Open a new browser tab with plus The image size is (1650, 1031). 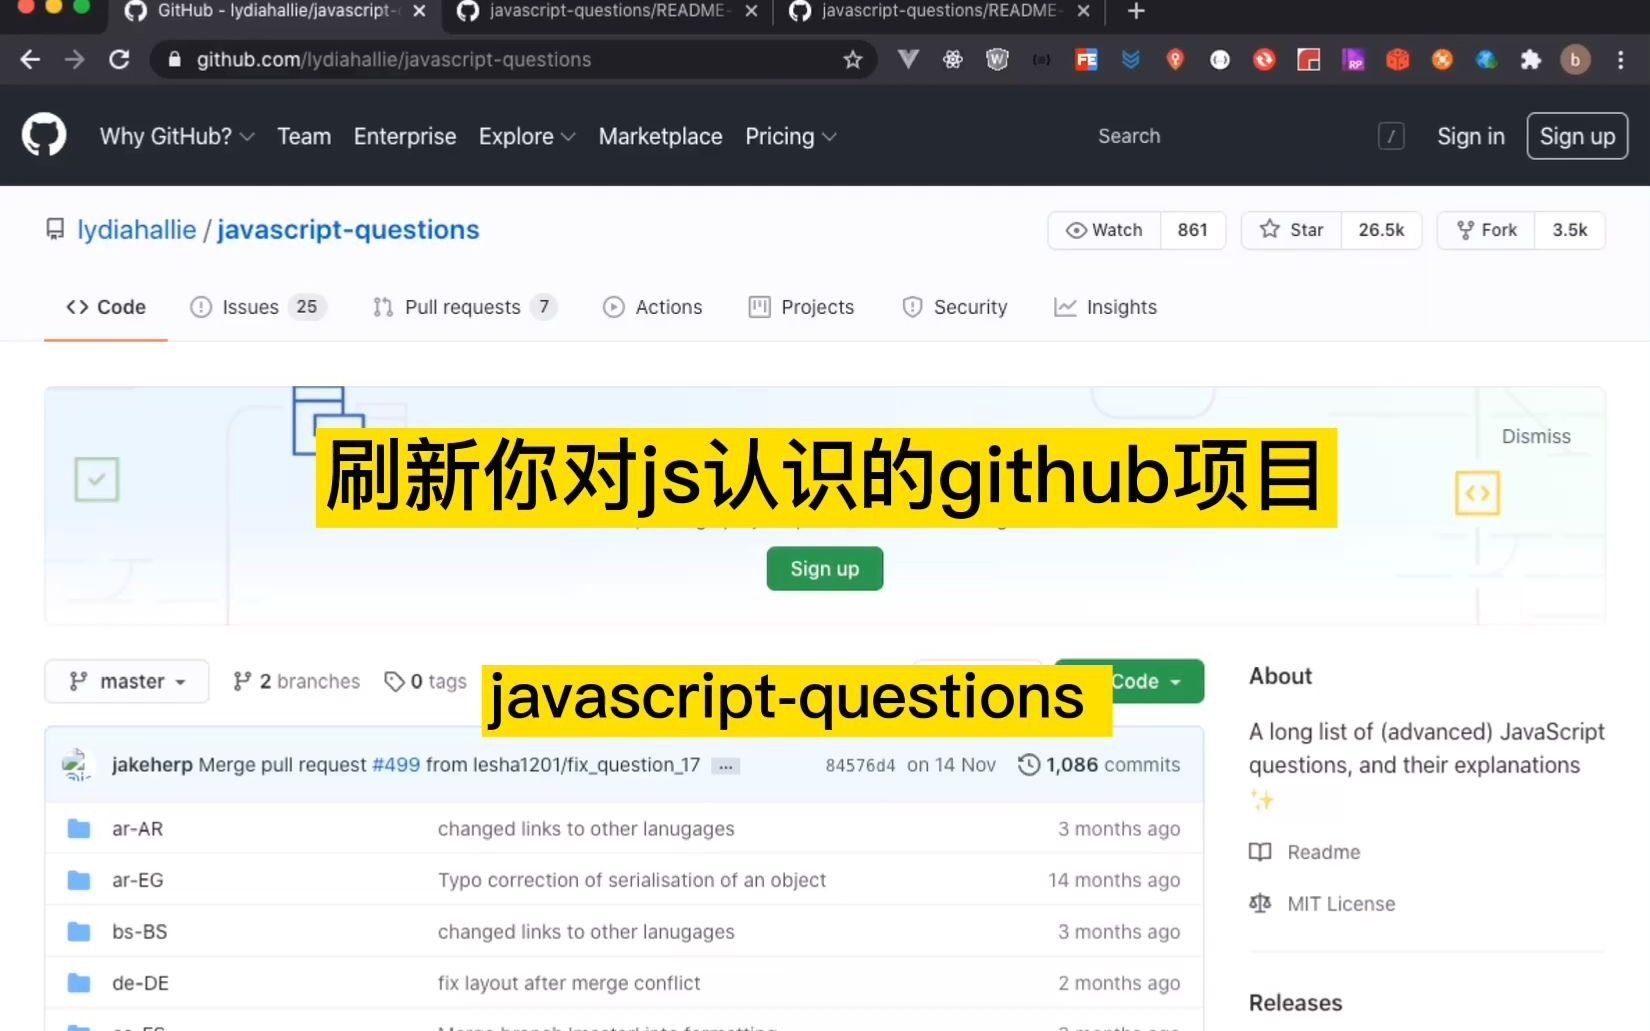(x=1136, y=11)
